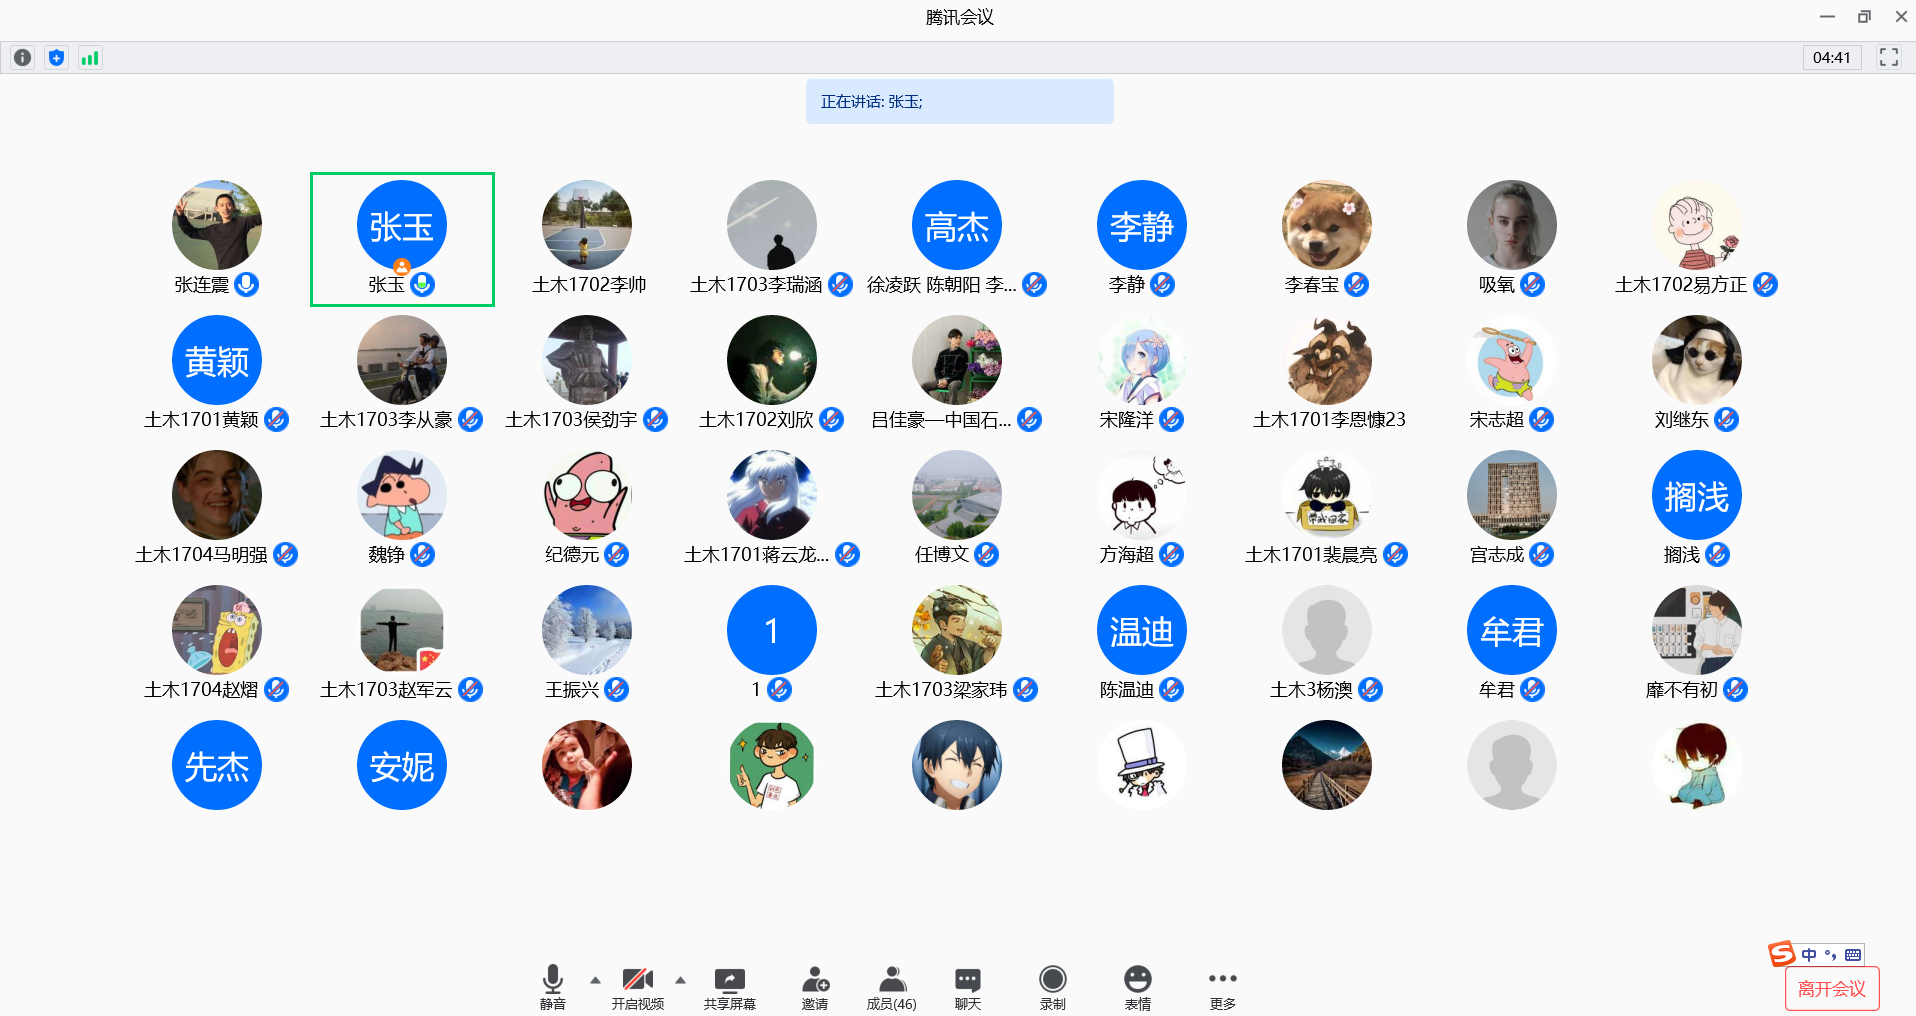Start recording the meeting
1916x1016 pixels.
(x=1052, y=986)
